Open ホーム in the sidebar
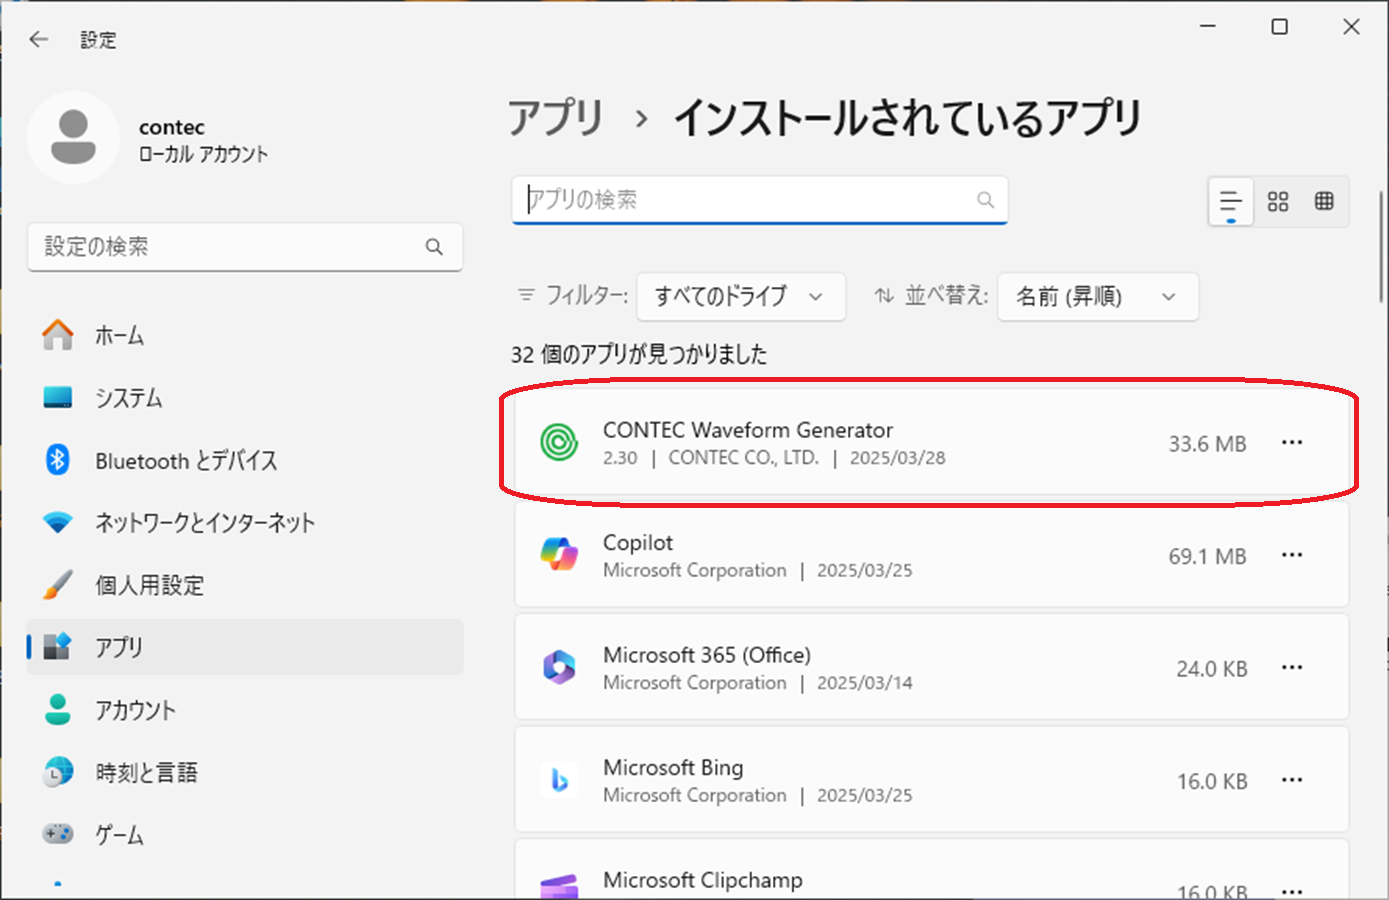 pyautogui.click(x=245, y=335)
